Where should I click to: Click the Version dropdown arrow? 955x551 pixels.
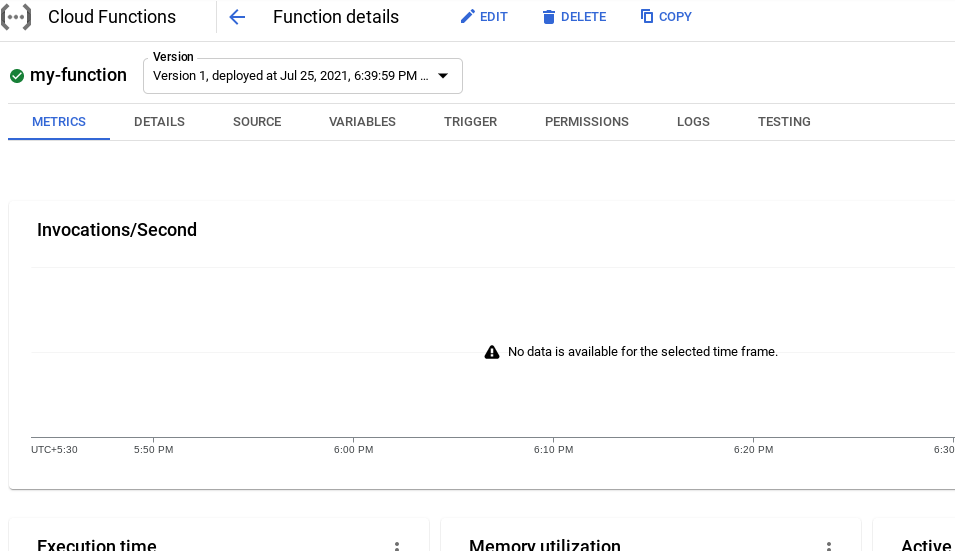tap(443, 76)
